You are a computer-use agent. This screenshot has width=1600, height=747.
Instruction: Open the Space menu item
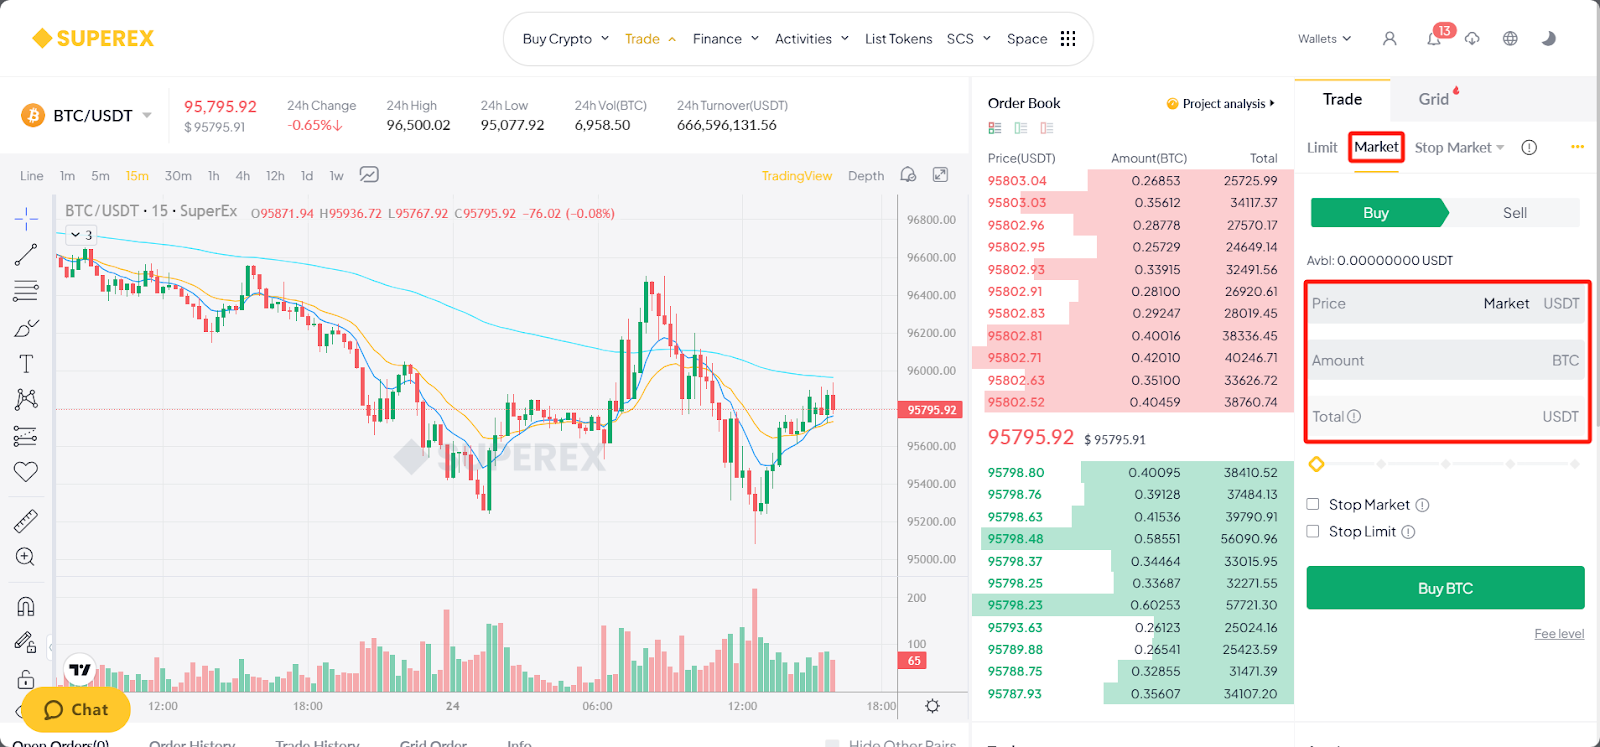(1027, 38)
